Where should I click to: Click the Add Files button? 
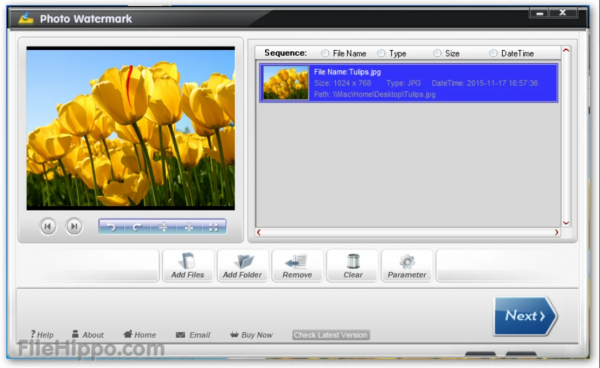(x=188, y=266)
